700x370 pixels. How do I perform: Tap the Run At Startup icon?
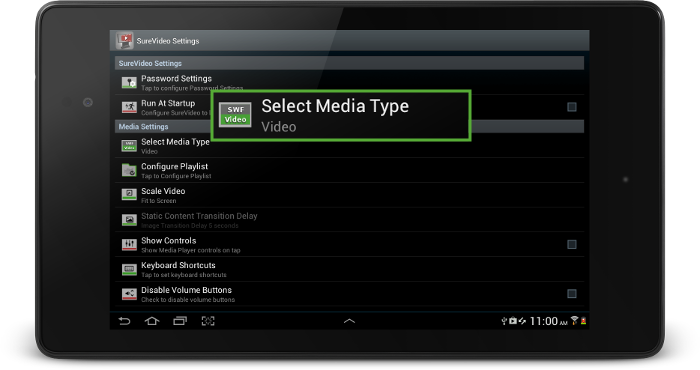(129, 107)
